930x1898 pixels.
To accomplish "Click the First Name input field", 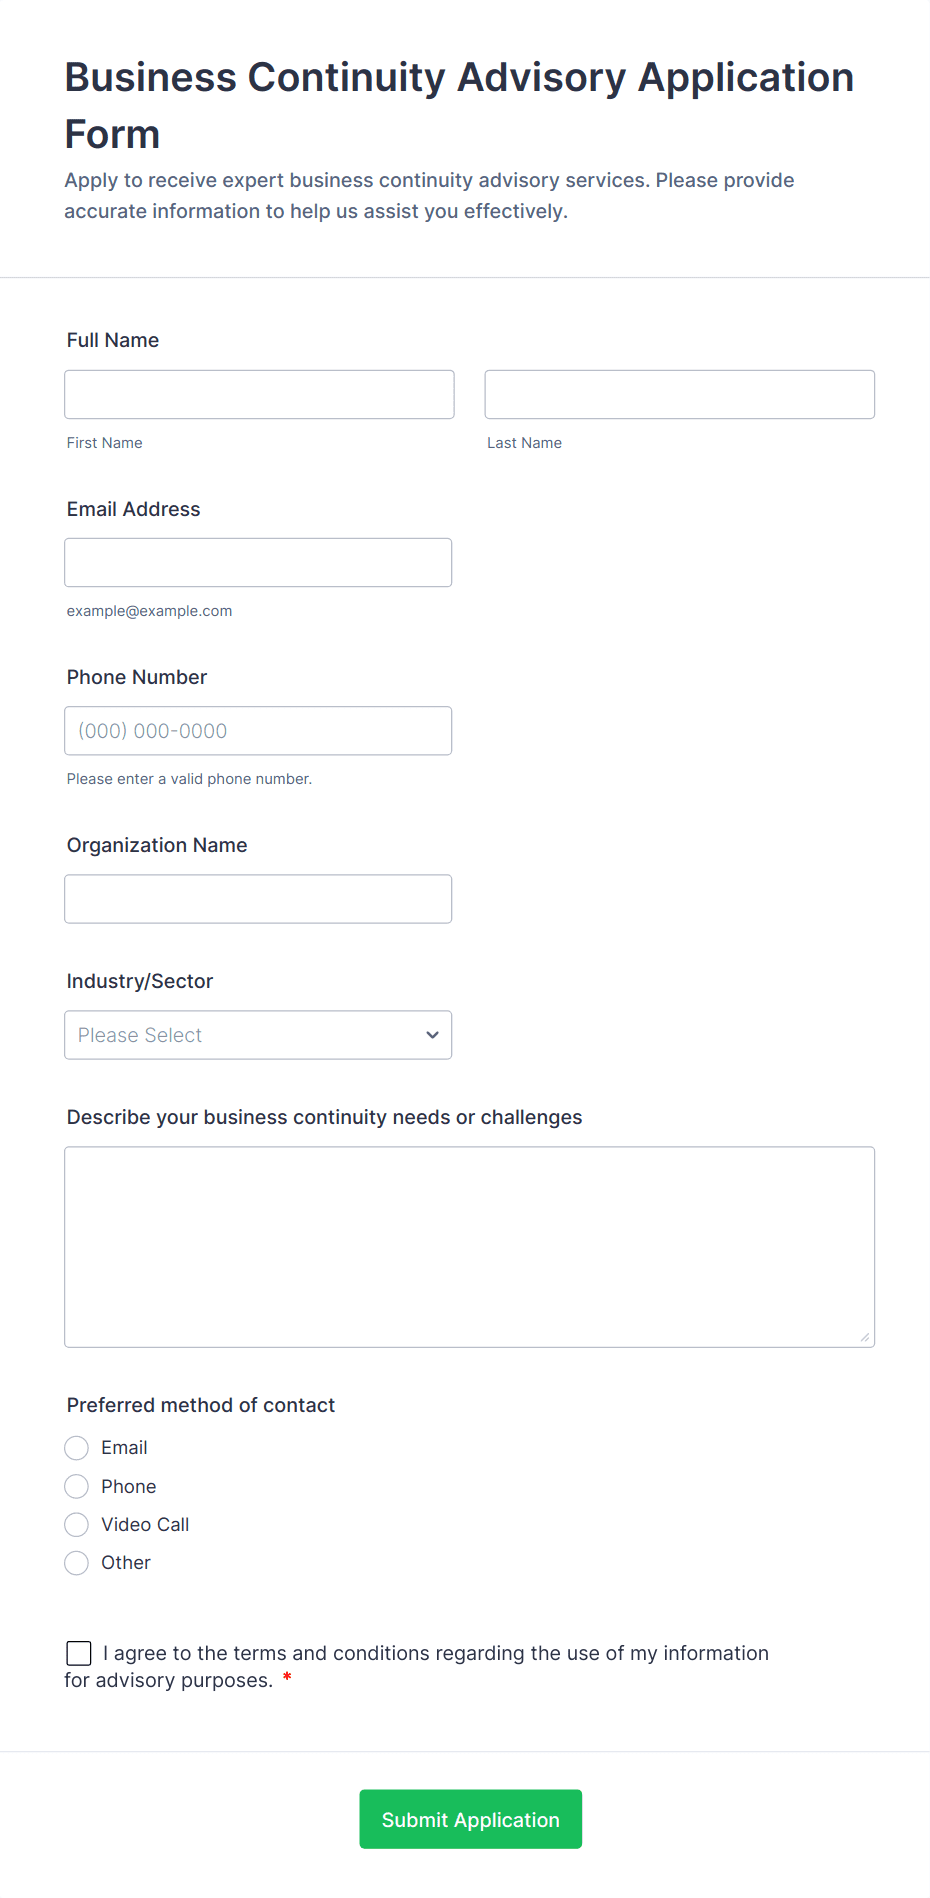I will pyautogui.click(x=259, y=395).
